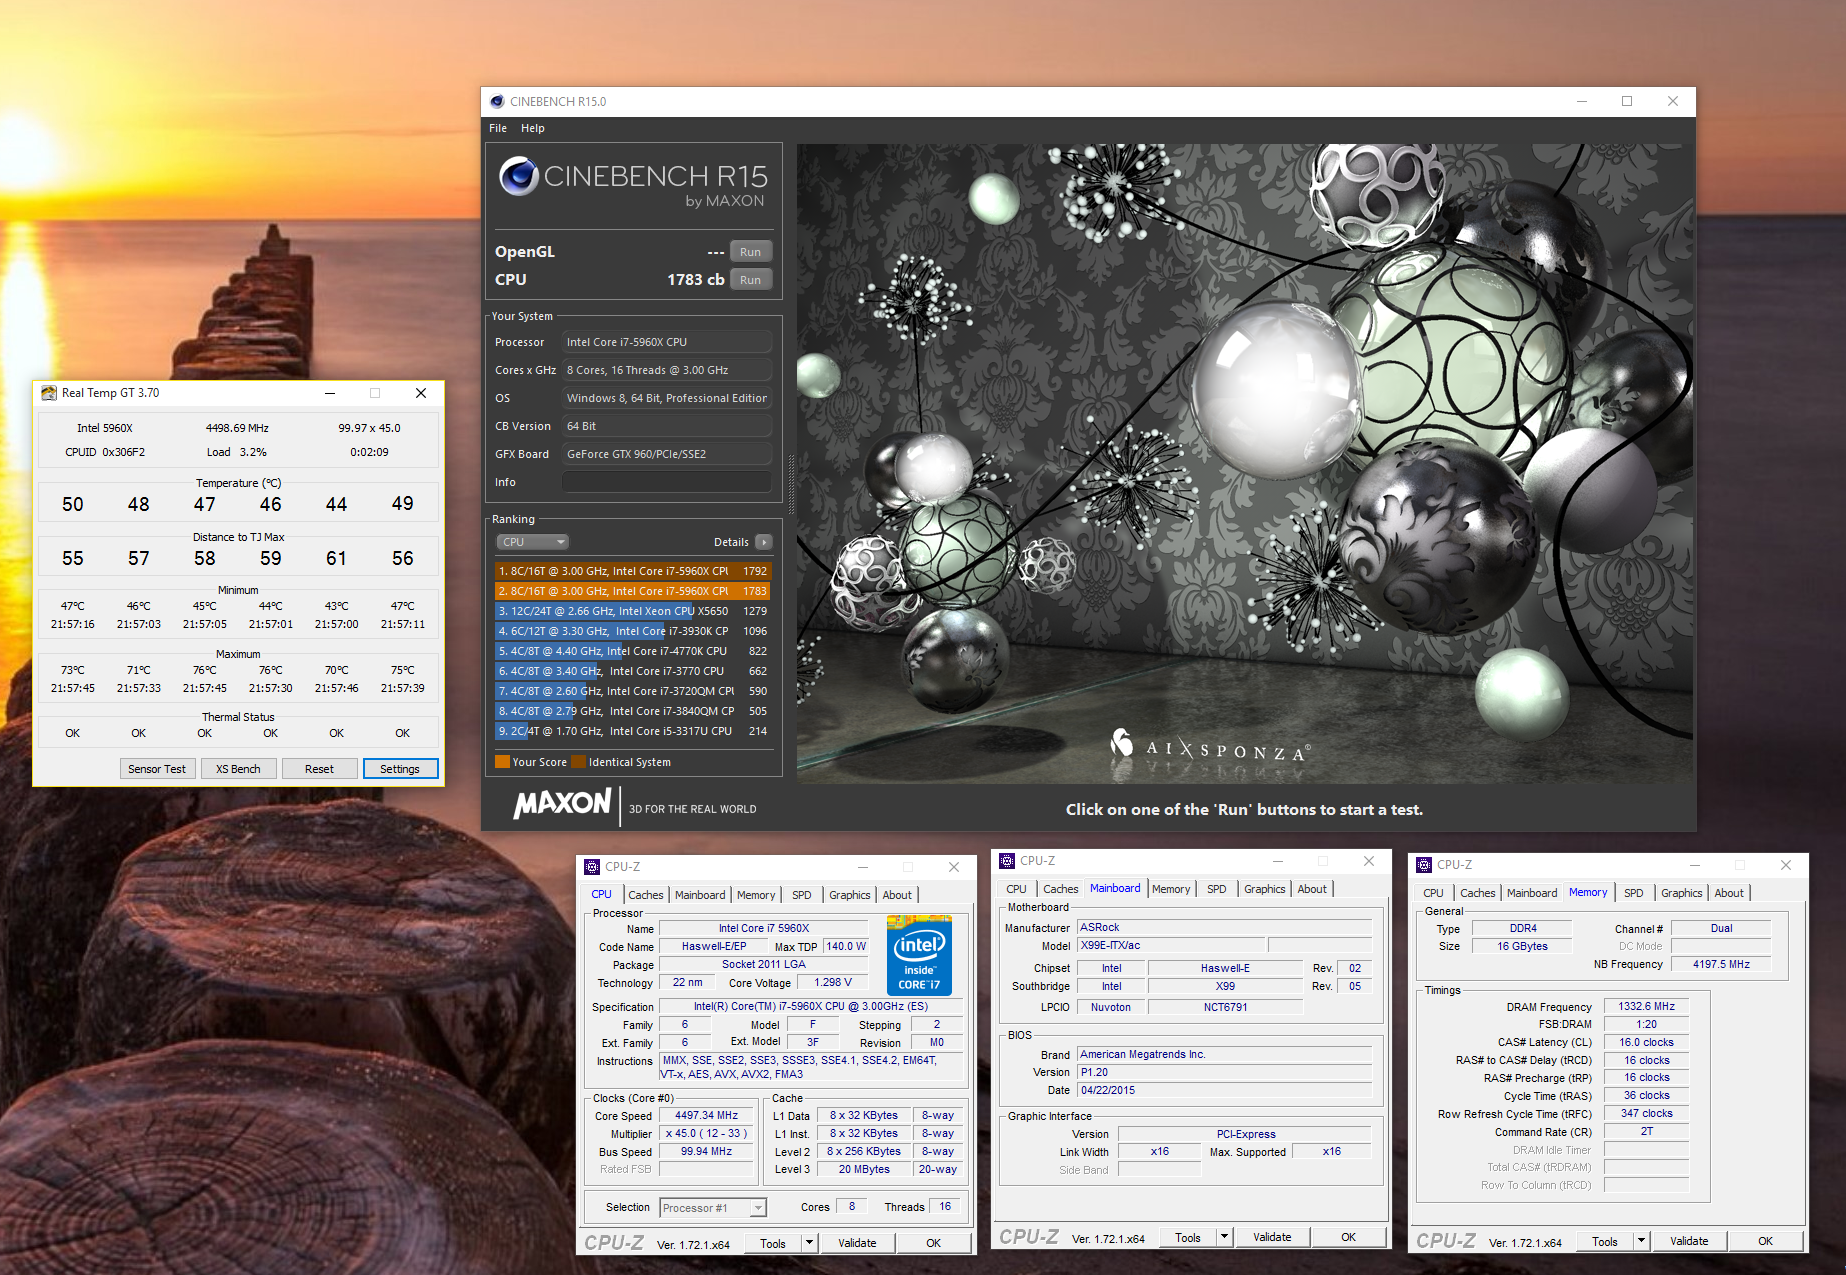Select ranking row 2 with score 1783
The width and height of the screenshot is (1846, 1275).
coord(633,591)
